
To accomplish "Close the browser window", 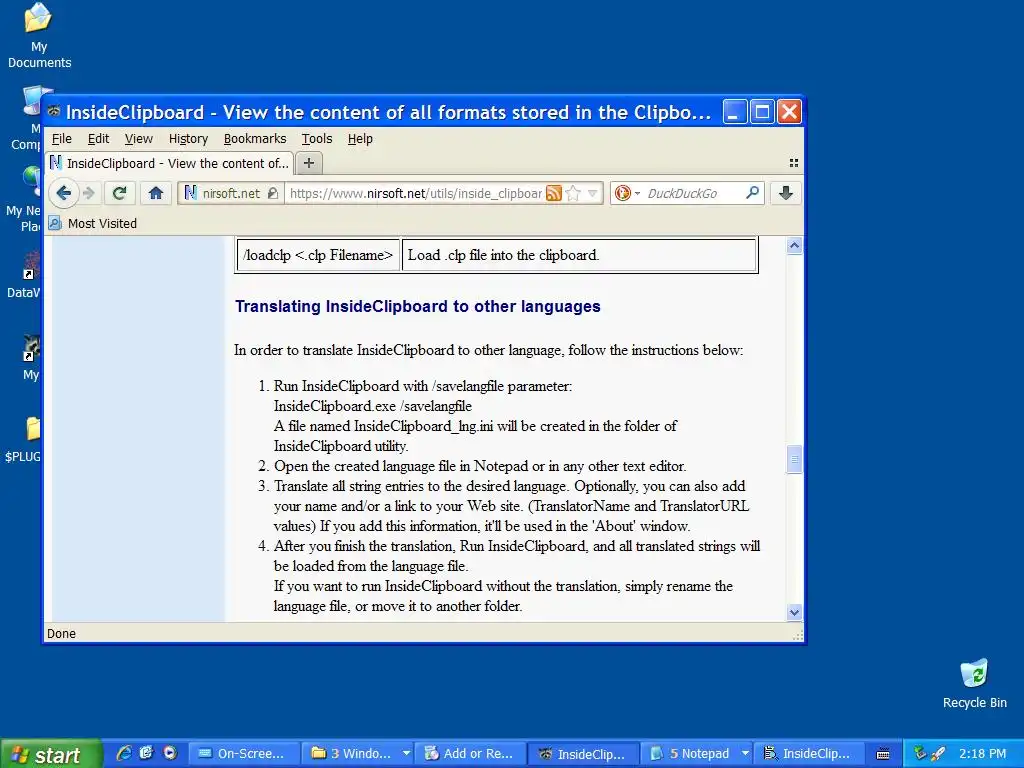I will pos(789,112).
